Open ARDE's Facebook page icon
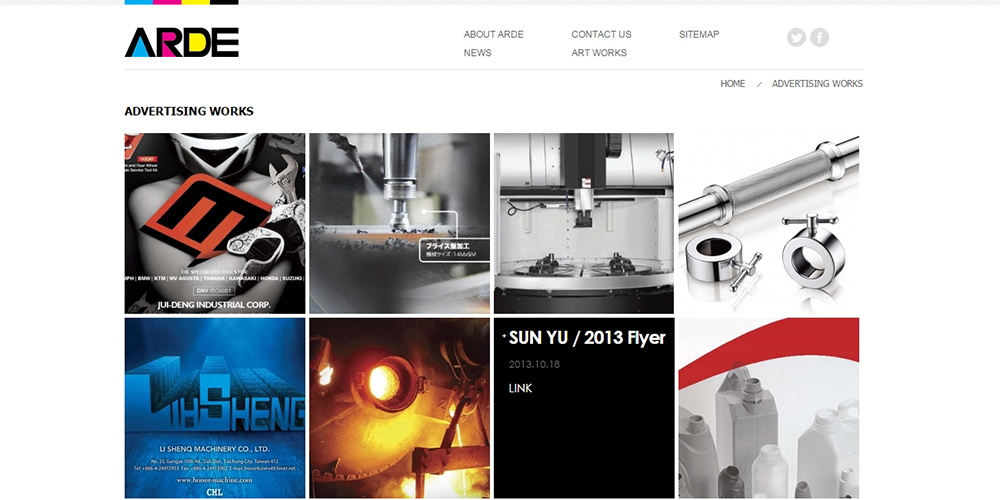The height and width of the screenshot is (500, 1000). pyautogui.click(x=820, y=38)
